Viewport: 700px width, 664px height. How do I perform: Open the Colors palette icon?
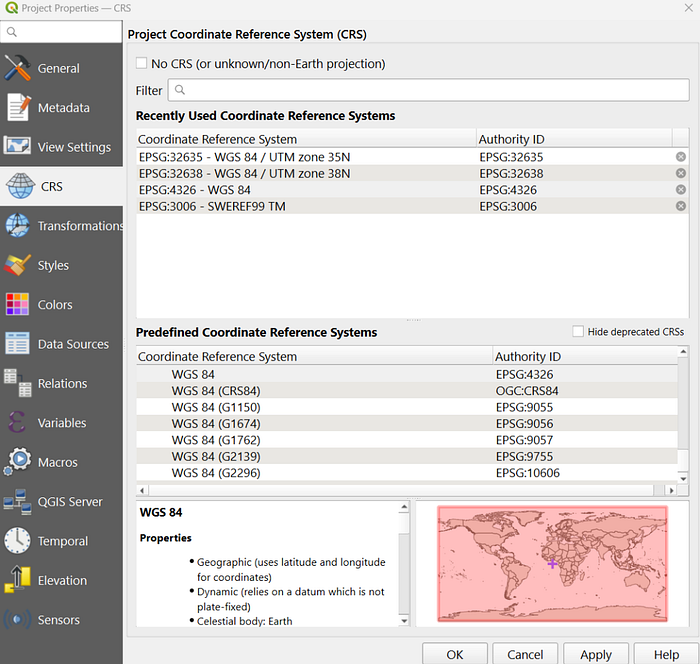pyautogui.click(x=17, y=304)
